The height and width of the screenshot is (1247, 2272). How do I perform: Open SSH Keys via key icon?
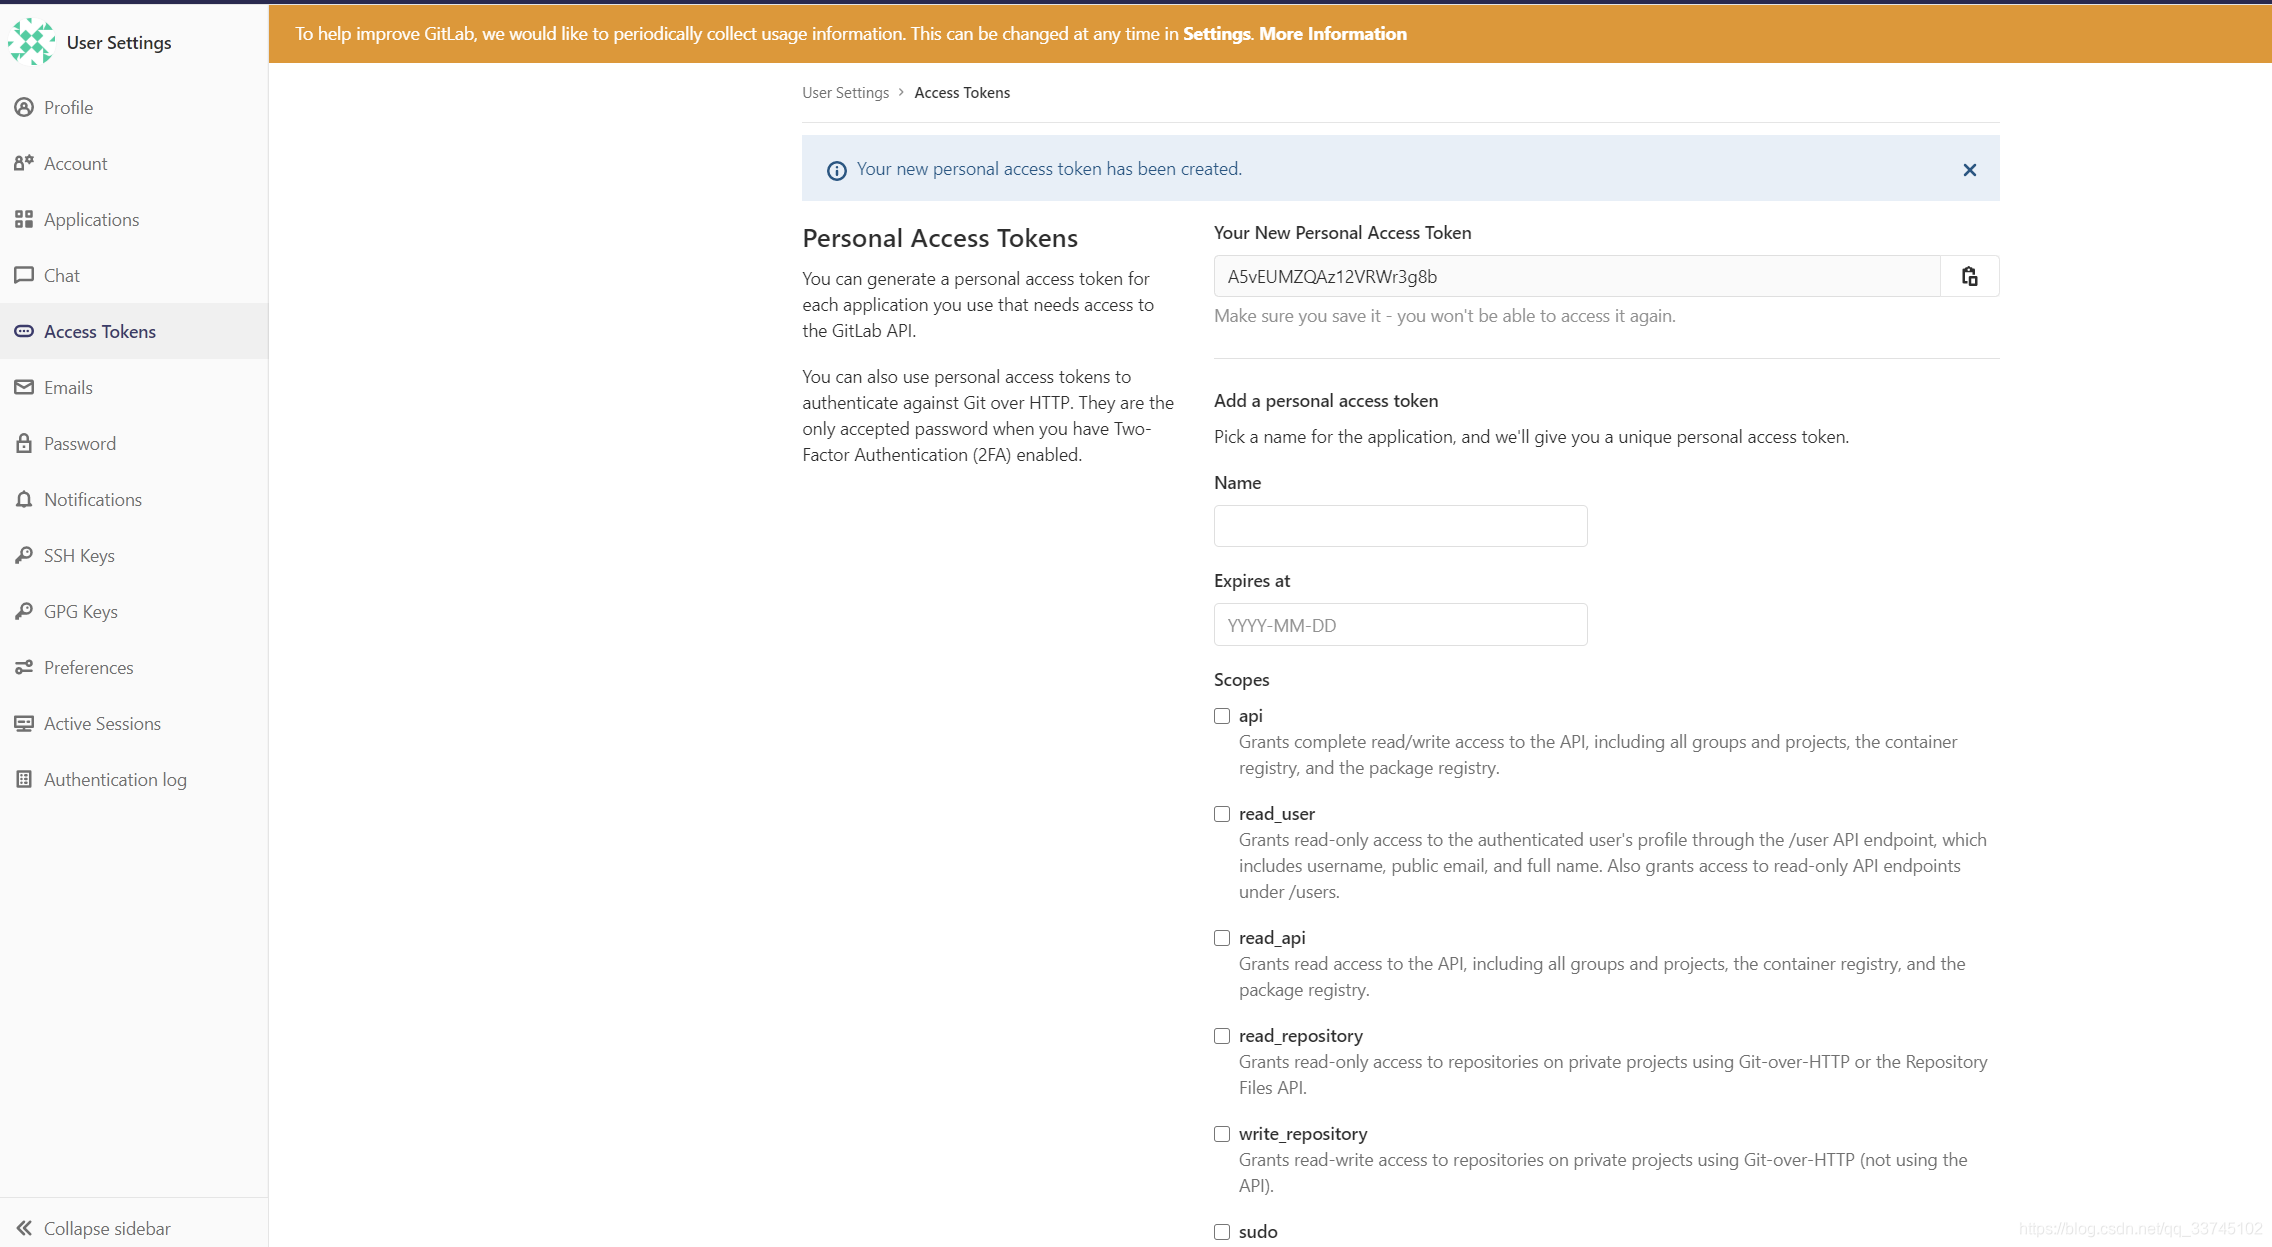[24, 555]
